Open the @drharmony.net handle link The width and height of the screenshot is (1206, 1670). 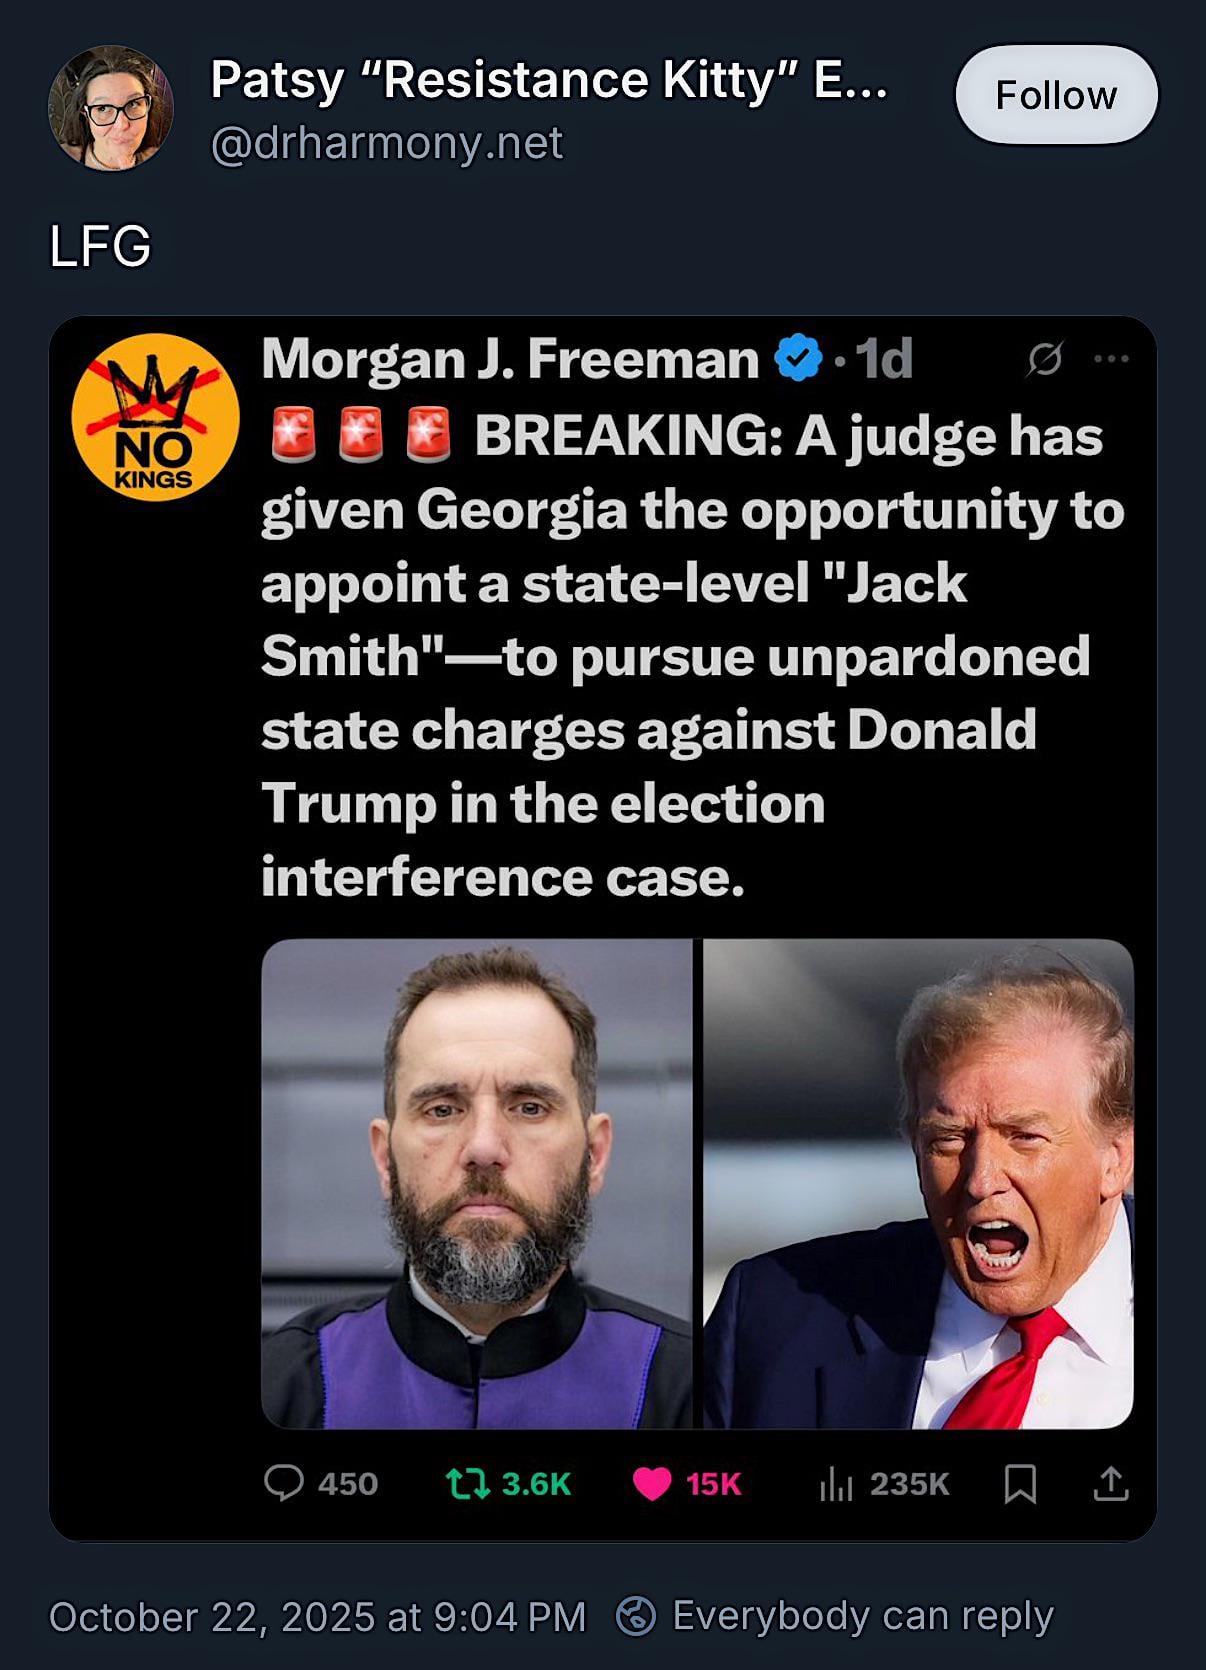[387, 143]
